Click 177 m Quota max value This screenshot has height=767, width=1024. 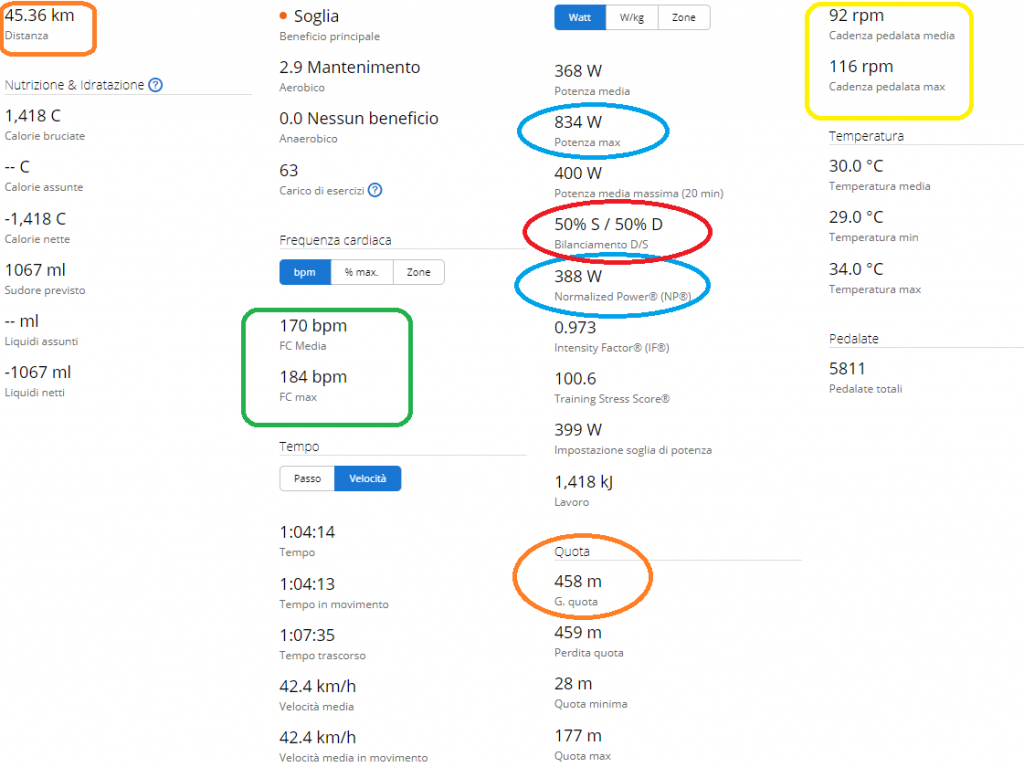(x=578, y=736)
